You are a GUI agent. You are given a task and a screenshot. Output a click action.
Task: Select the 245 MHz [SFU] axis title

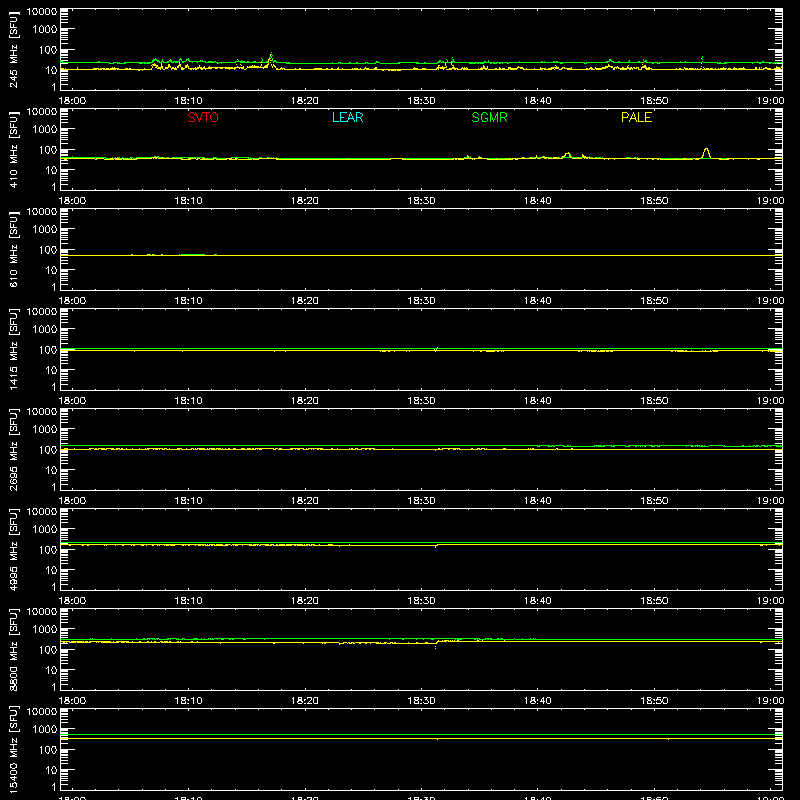13,49
